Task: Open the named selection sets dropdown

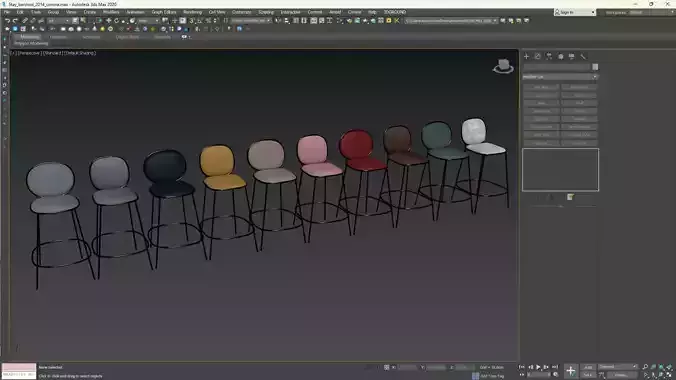Action: [x=251, y=20]
